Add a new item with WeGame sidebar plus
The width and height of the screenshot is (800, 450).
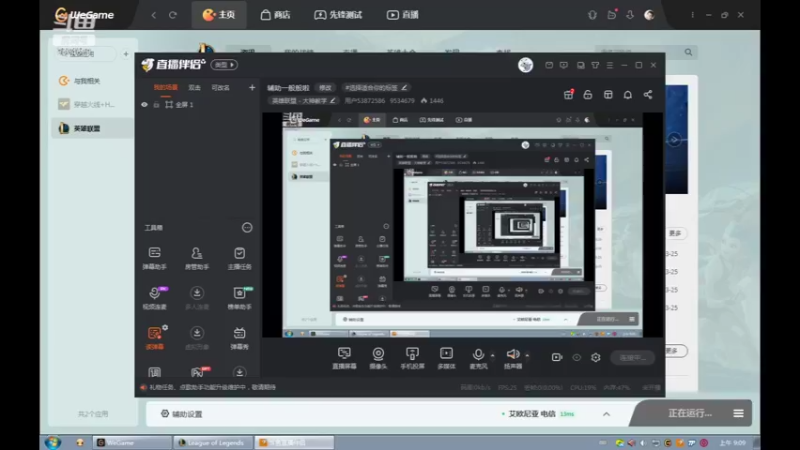126,53
